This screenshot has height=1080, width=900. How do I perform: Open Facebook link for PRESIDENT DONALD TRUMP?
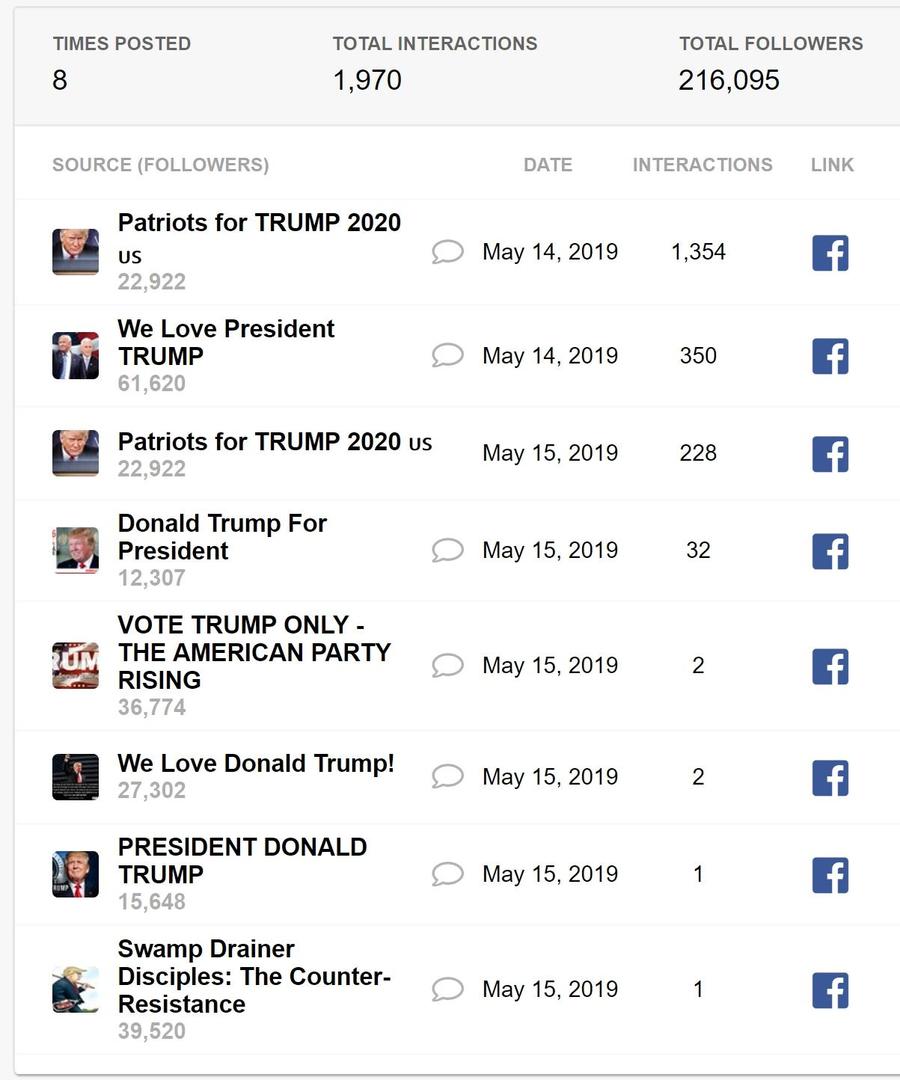(830, 875)
